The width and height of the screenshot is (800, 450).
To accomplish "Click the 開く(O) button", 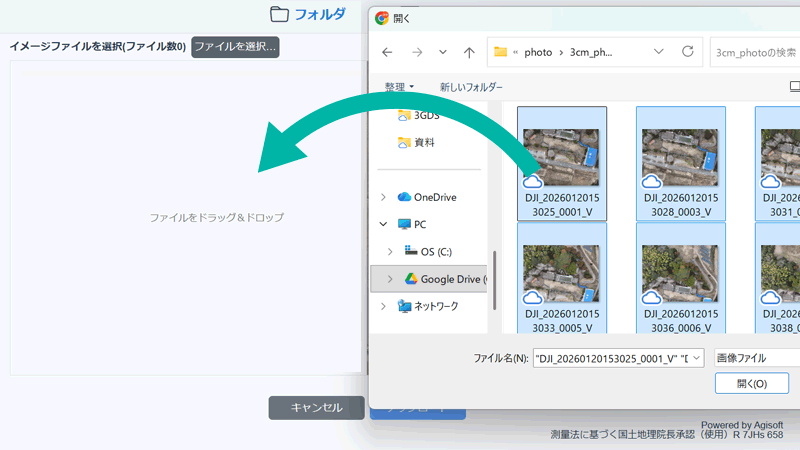I will 752,383.
